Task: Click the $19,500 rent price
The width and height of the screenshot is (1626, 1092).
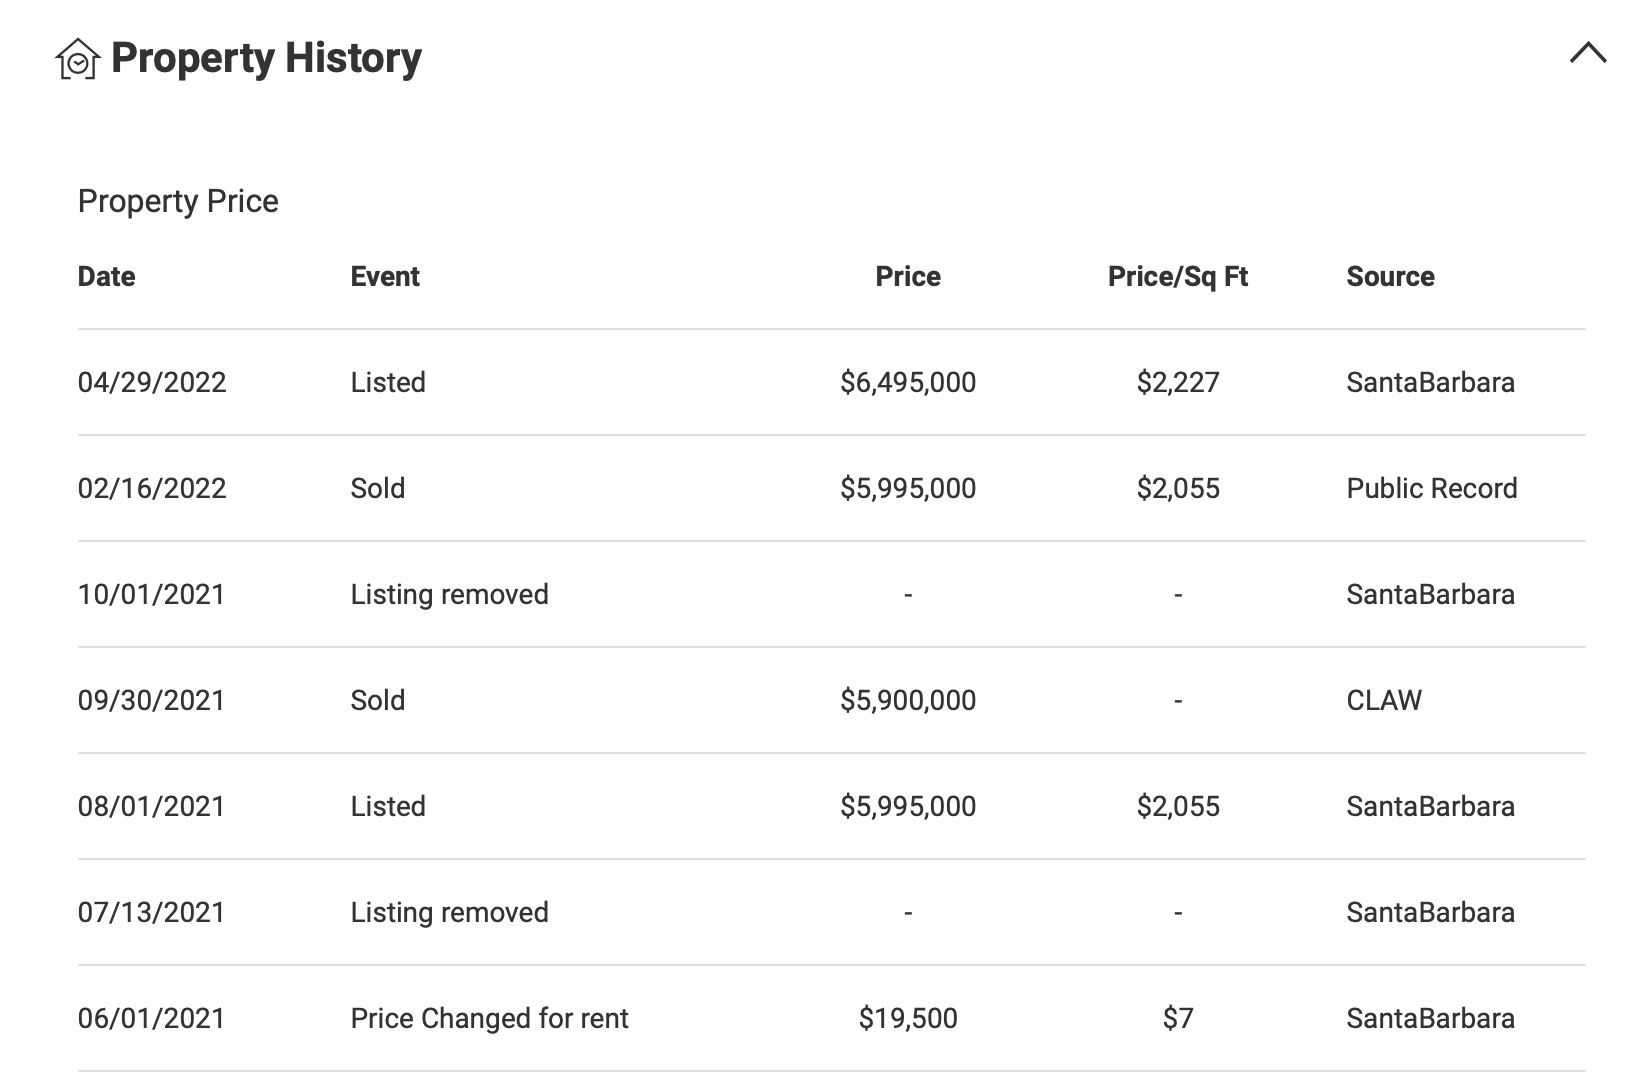Action: (908, 1019)
